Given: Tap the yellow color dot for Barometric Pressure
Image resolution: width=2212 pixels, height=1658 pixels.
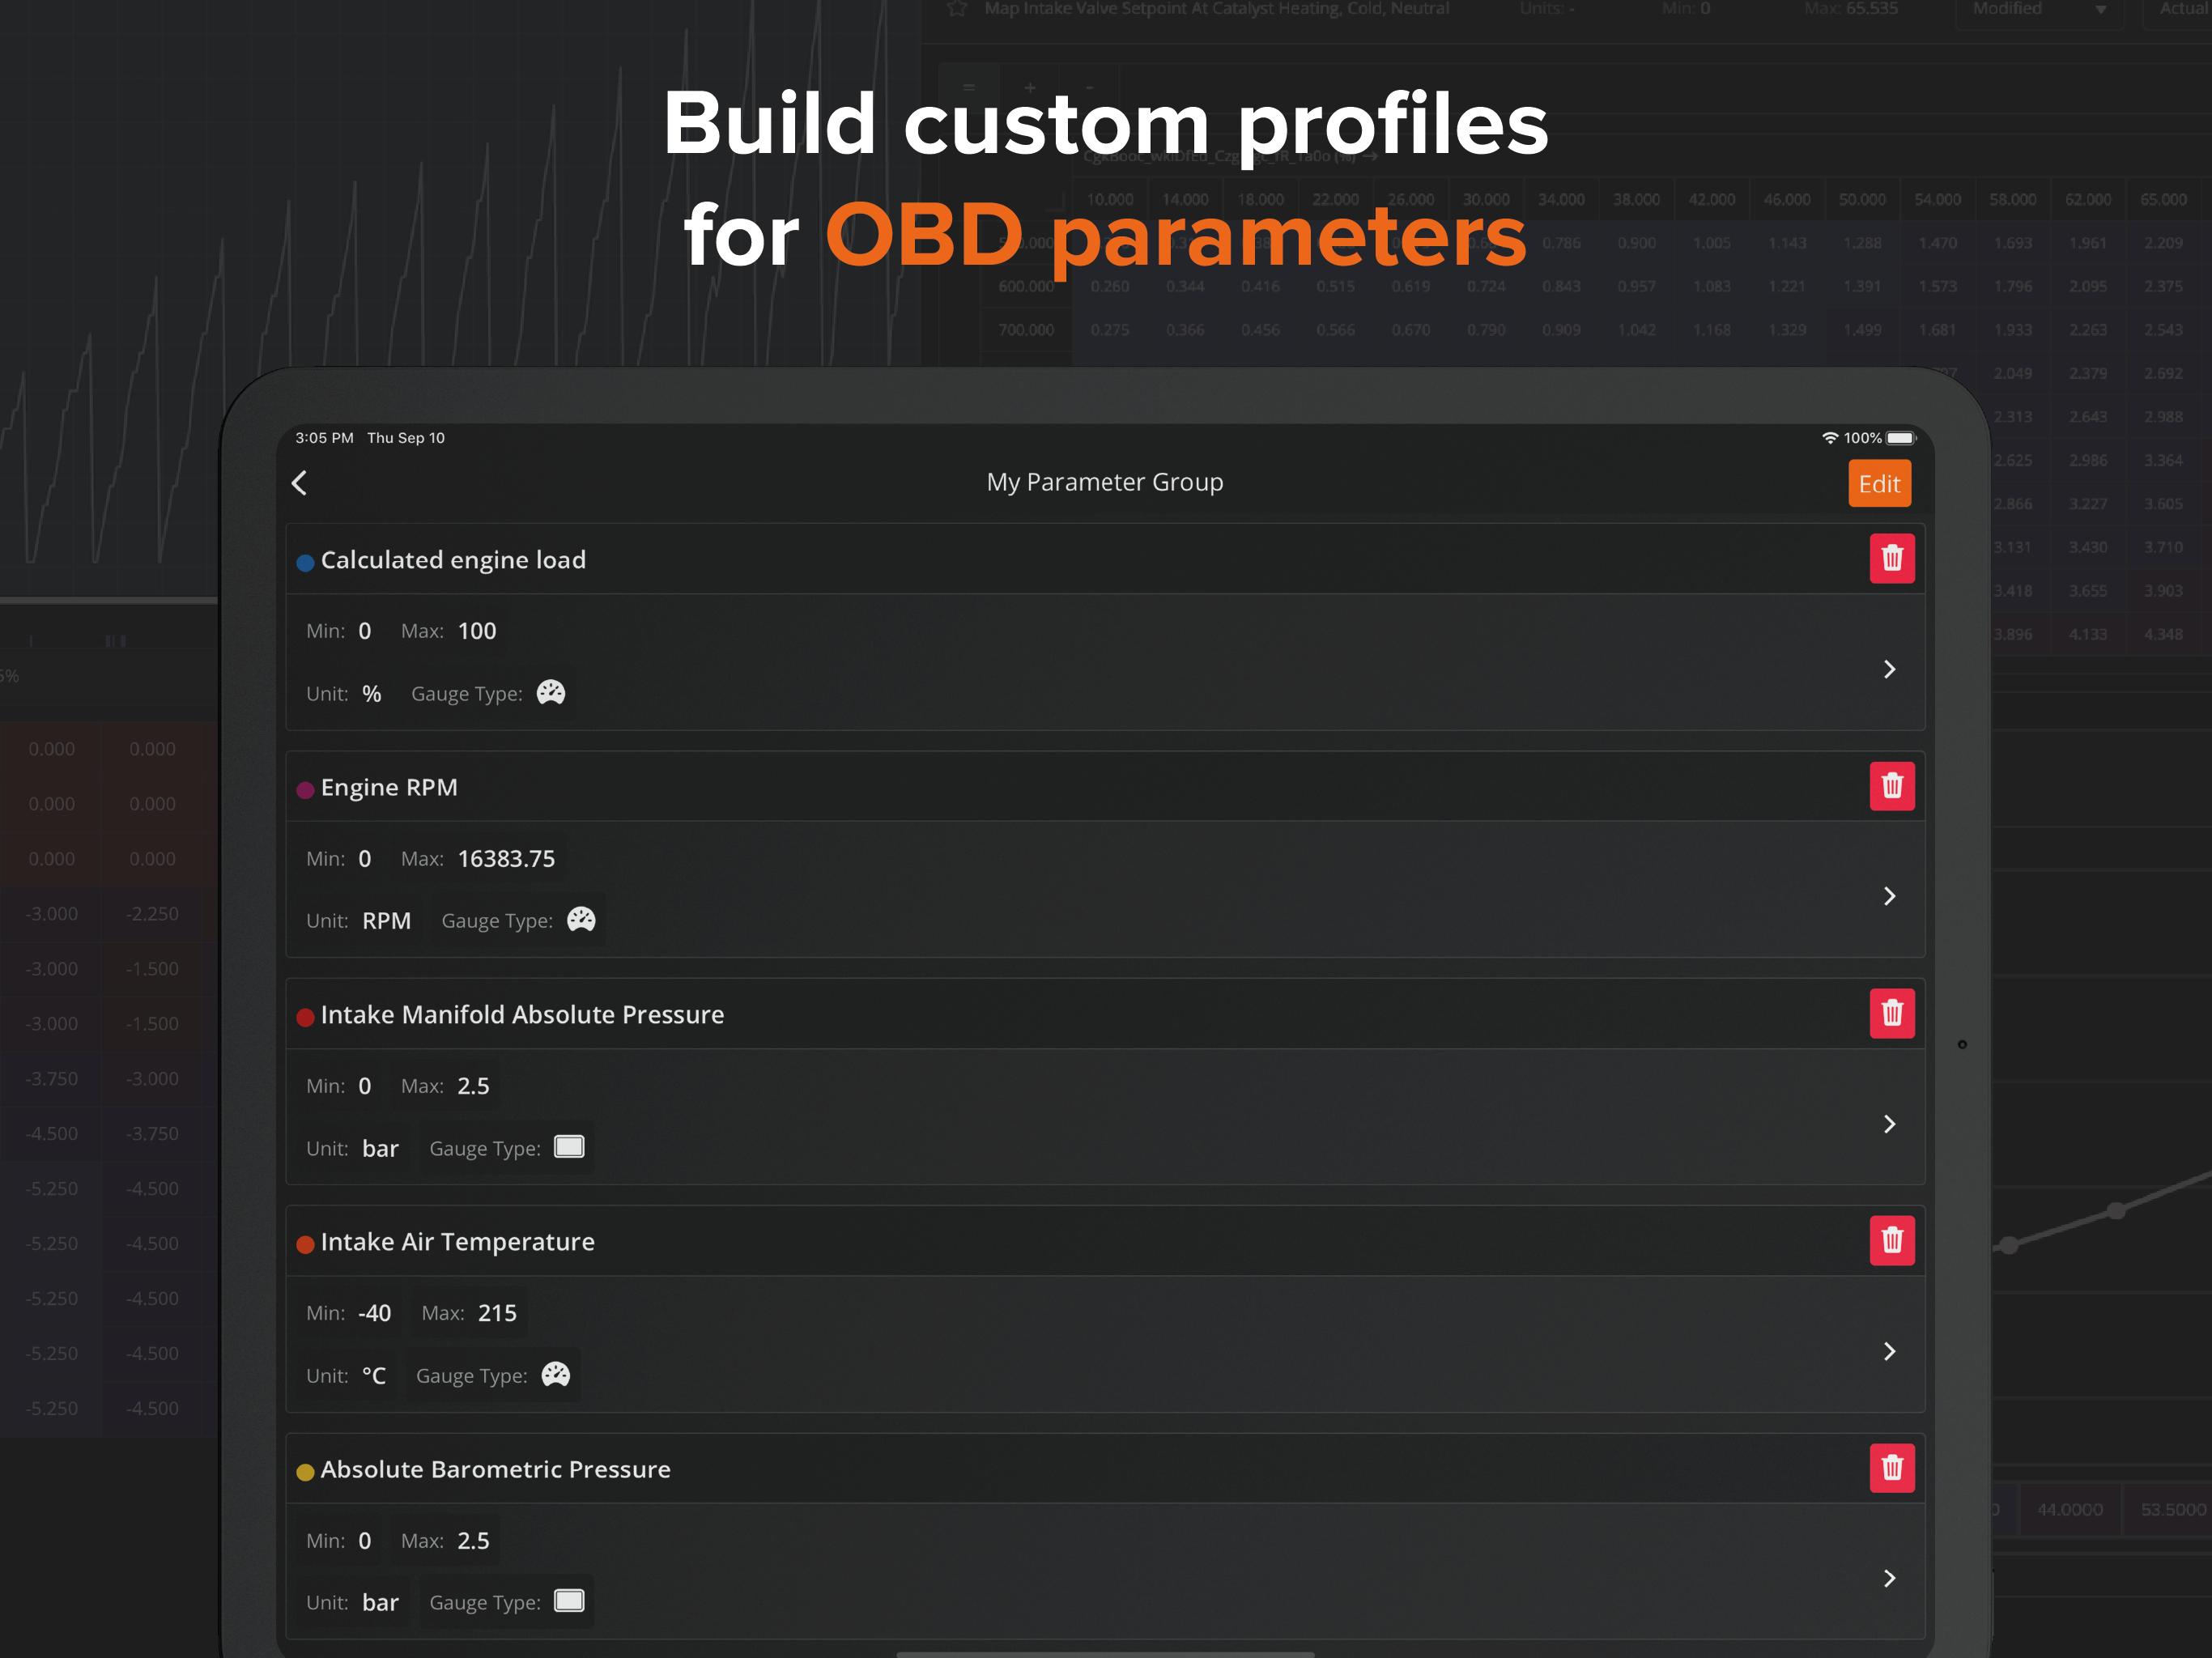Looking at the screenshot, I should [x=306, y=1472].
